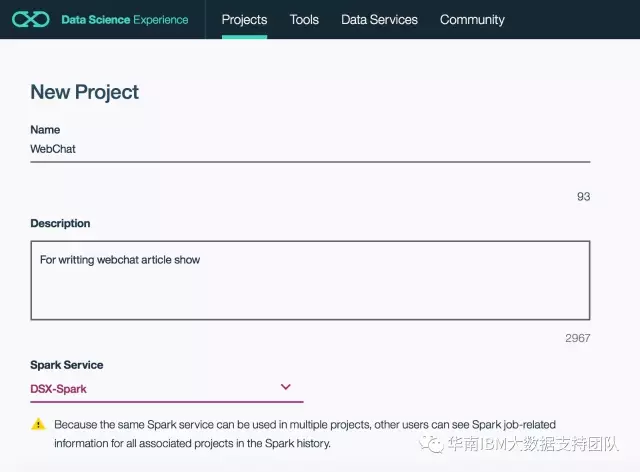Click the Chinese IBM team watermark text
This screenshot has width=640, height=472.
pos(533,444)
